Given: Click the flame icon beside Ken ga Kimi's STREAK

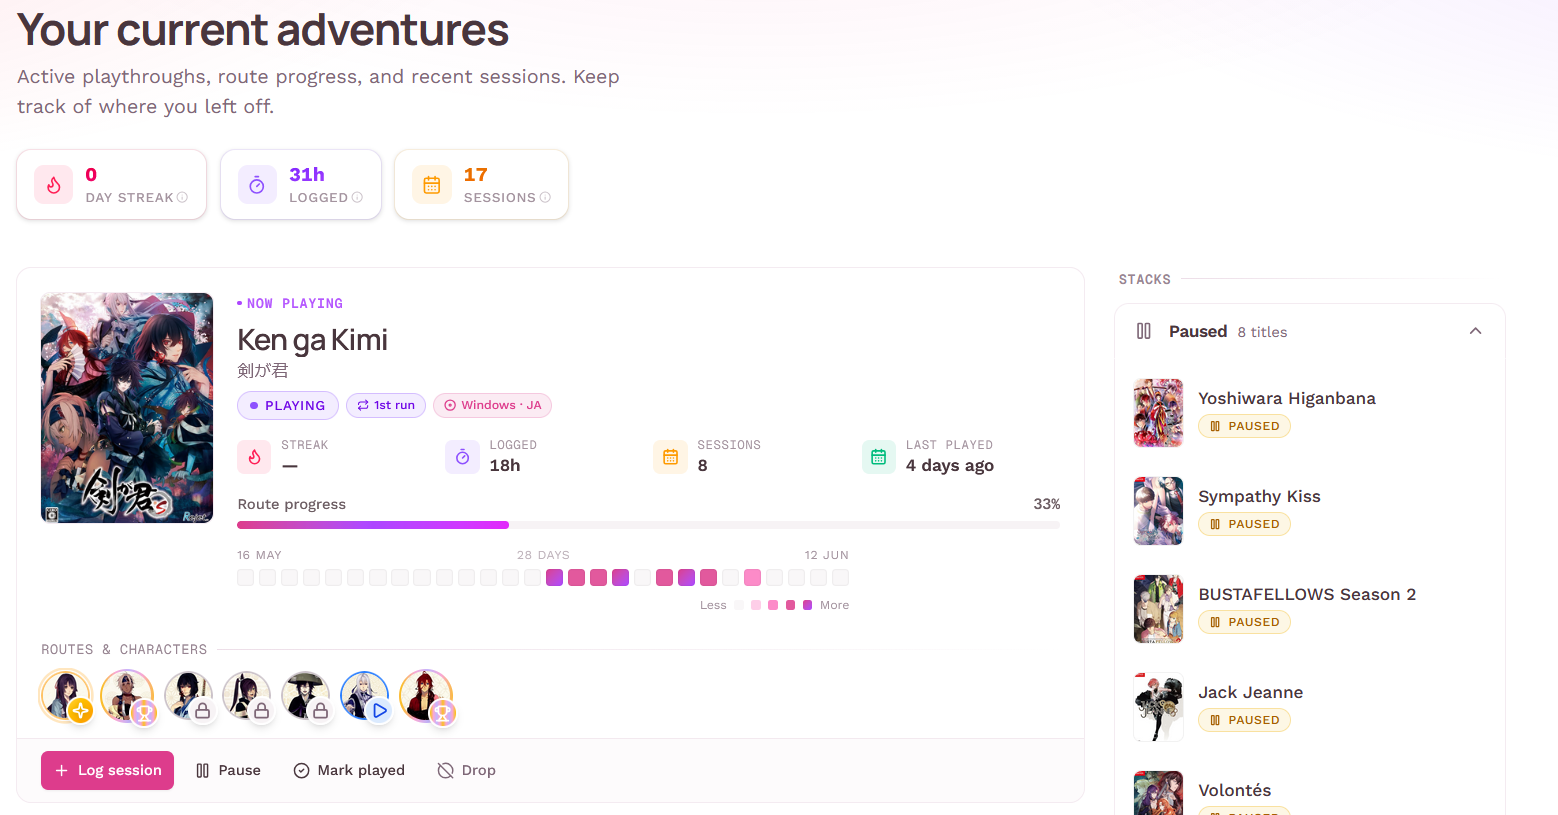Looking at the screenshot, I should tap(255, 457).
